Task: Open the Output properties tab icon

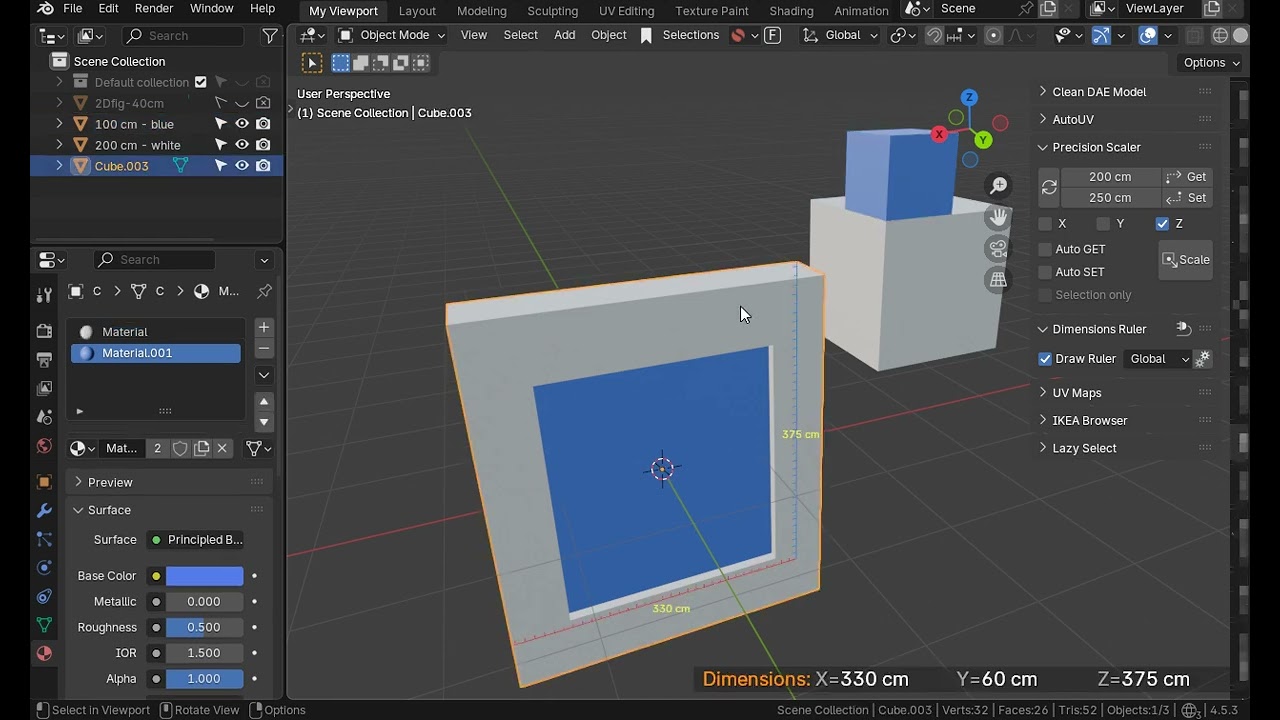Action: pos(44,359)
